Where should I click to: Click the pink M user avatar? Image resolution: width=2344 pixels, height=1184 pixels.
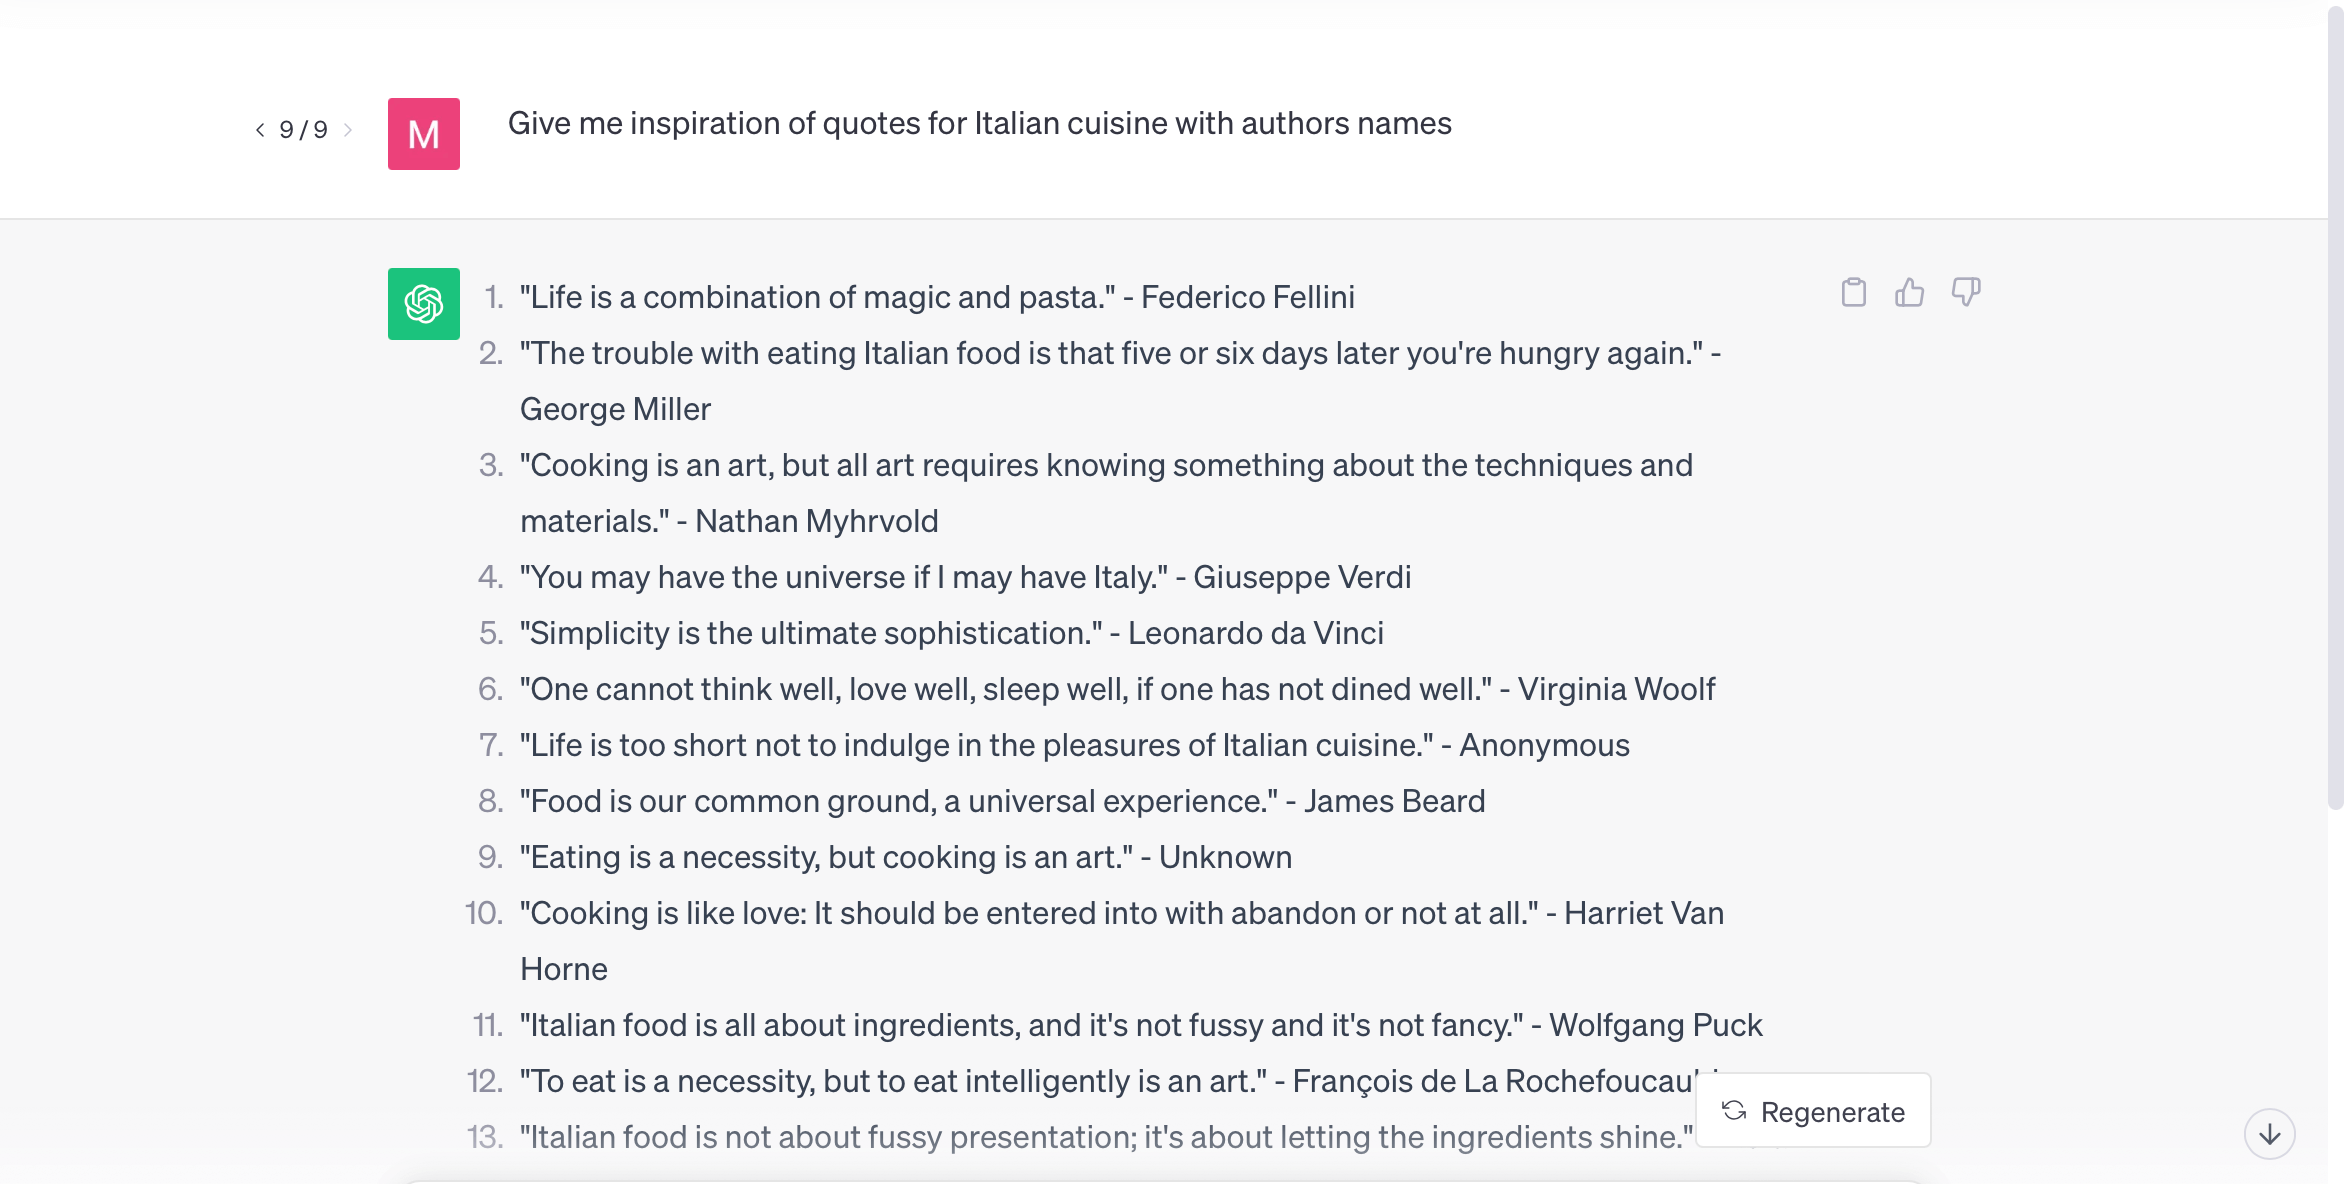(x=424, y=134)
